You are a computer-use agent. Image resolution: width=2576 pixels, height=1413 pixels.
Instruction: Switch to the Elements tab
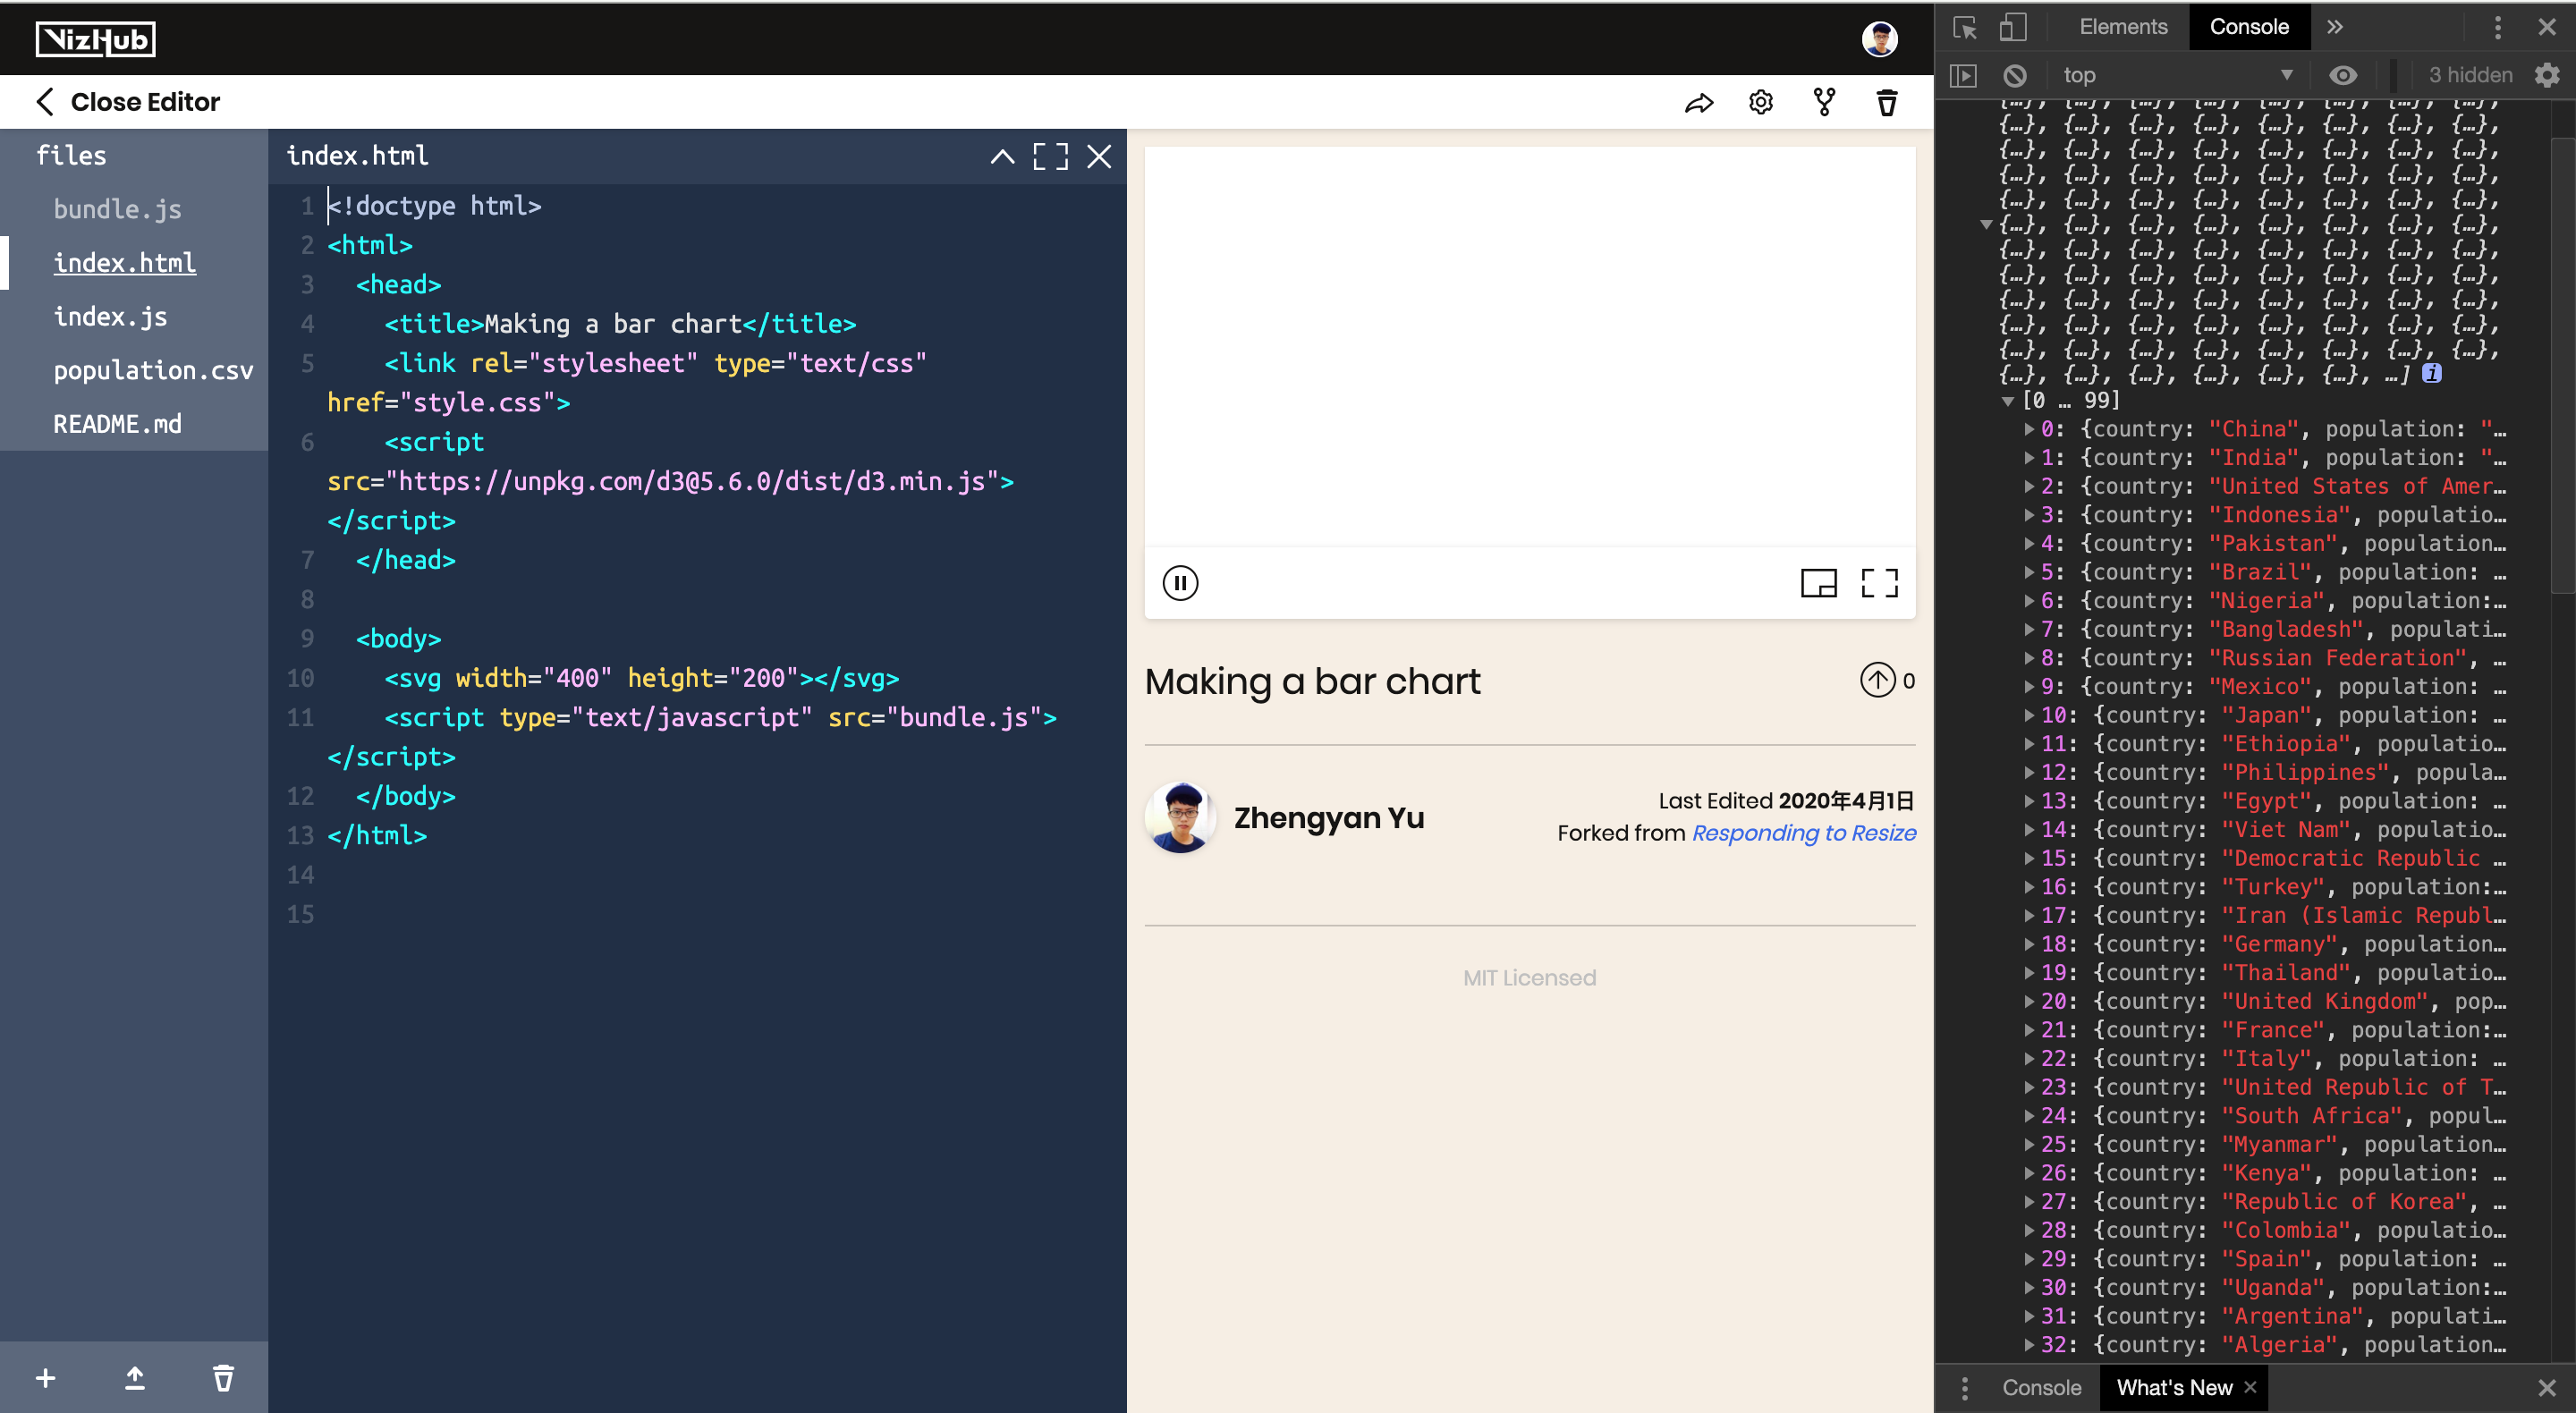pos(2123,27)
